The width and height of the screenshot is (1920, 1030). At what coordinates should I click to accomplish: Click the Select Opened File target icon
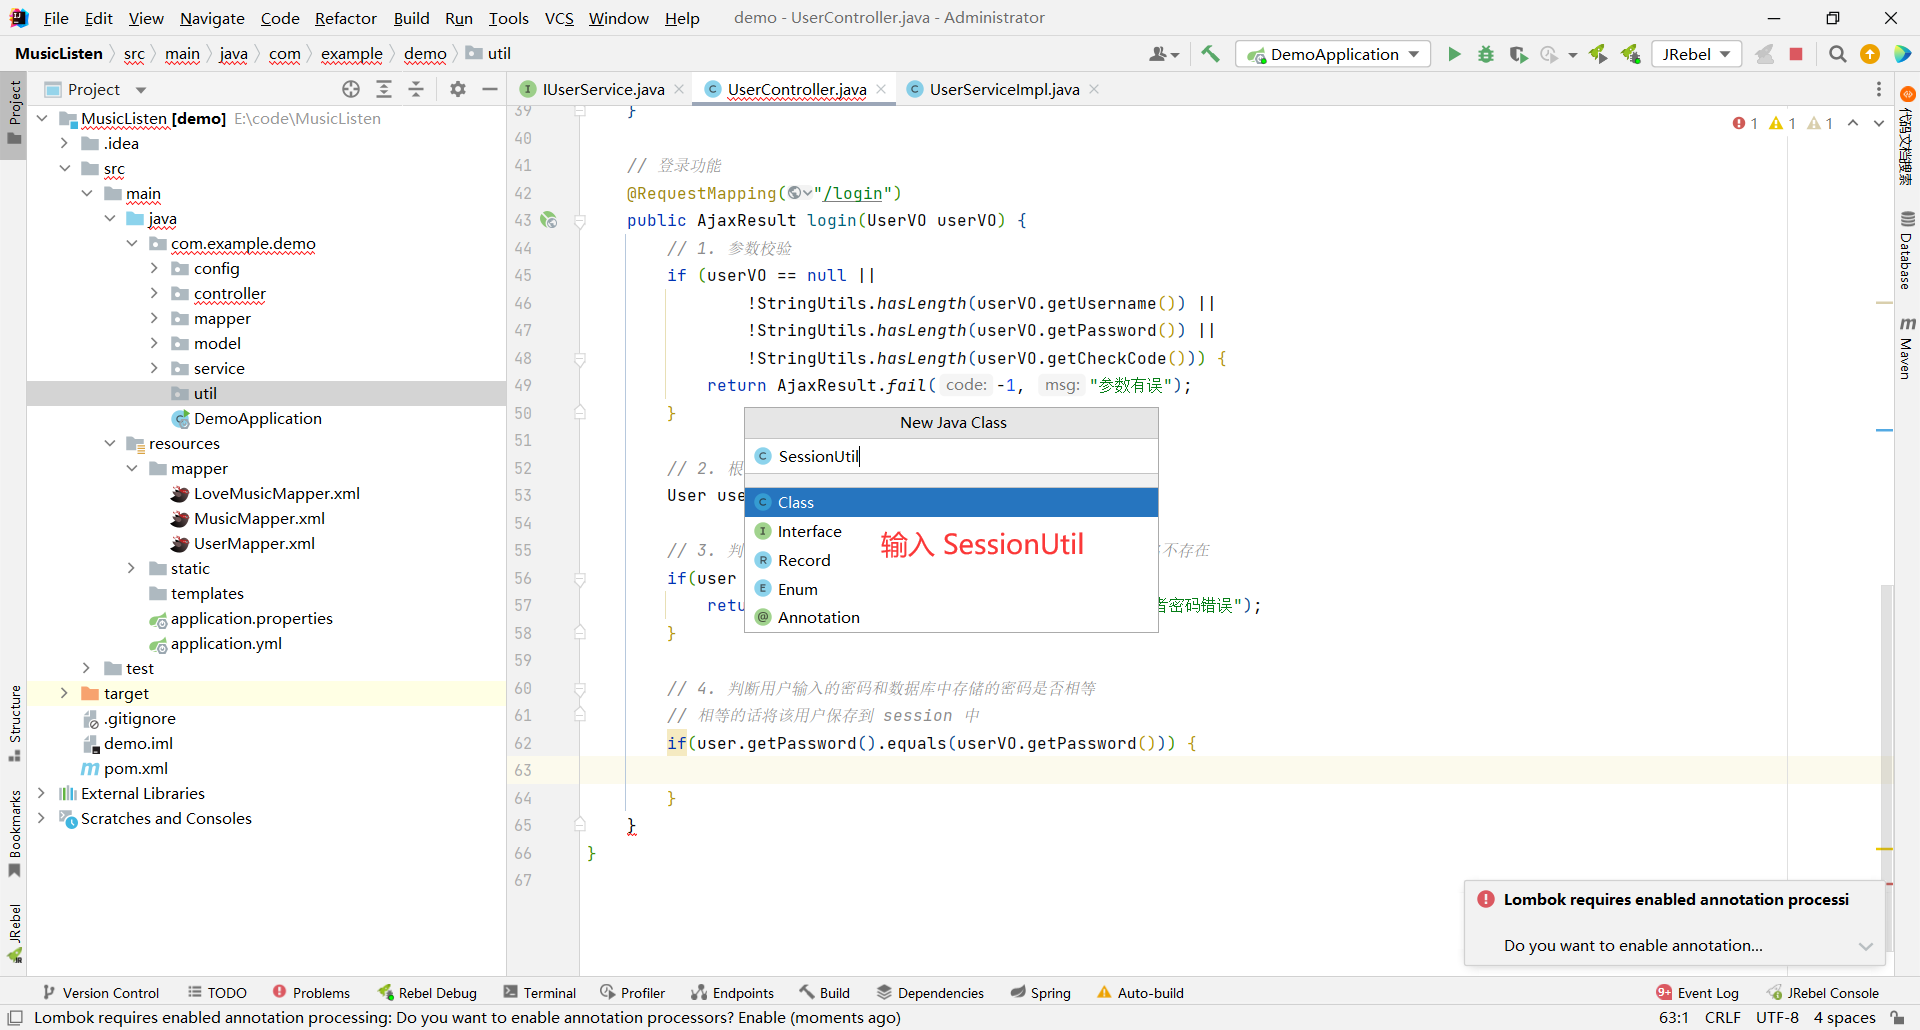pos(351,89)
